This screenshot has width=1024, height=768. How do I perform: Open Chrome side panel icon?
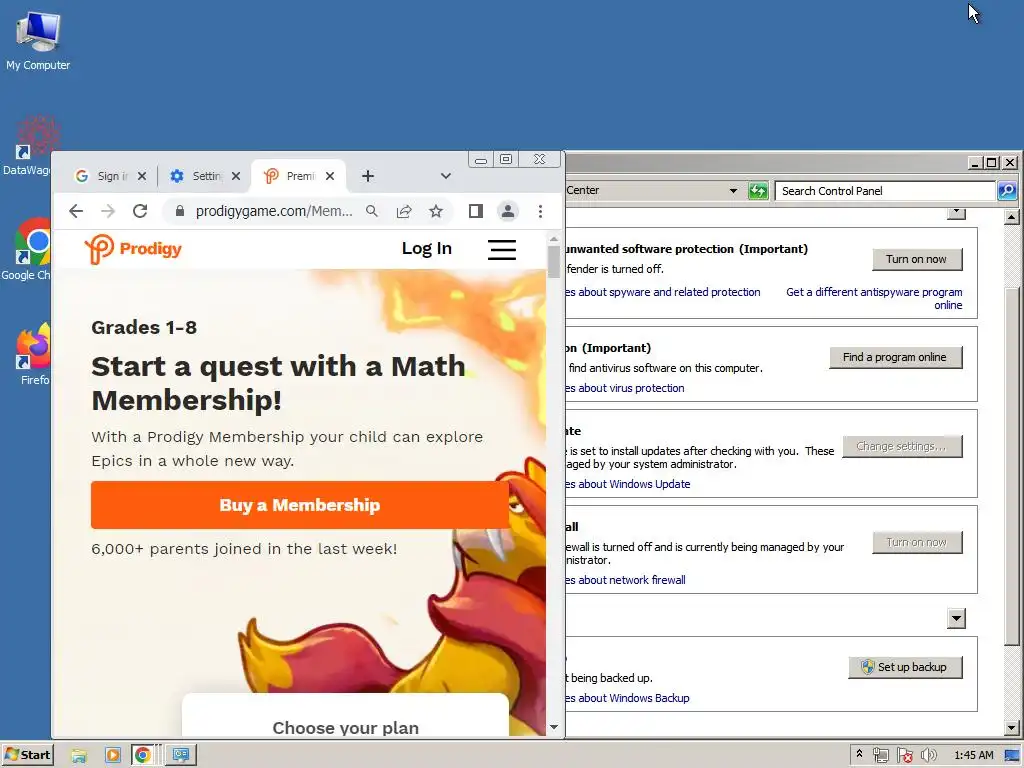(475, 211)
